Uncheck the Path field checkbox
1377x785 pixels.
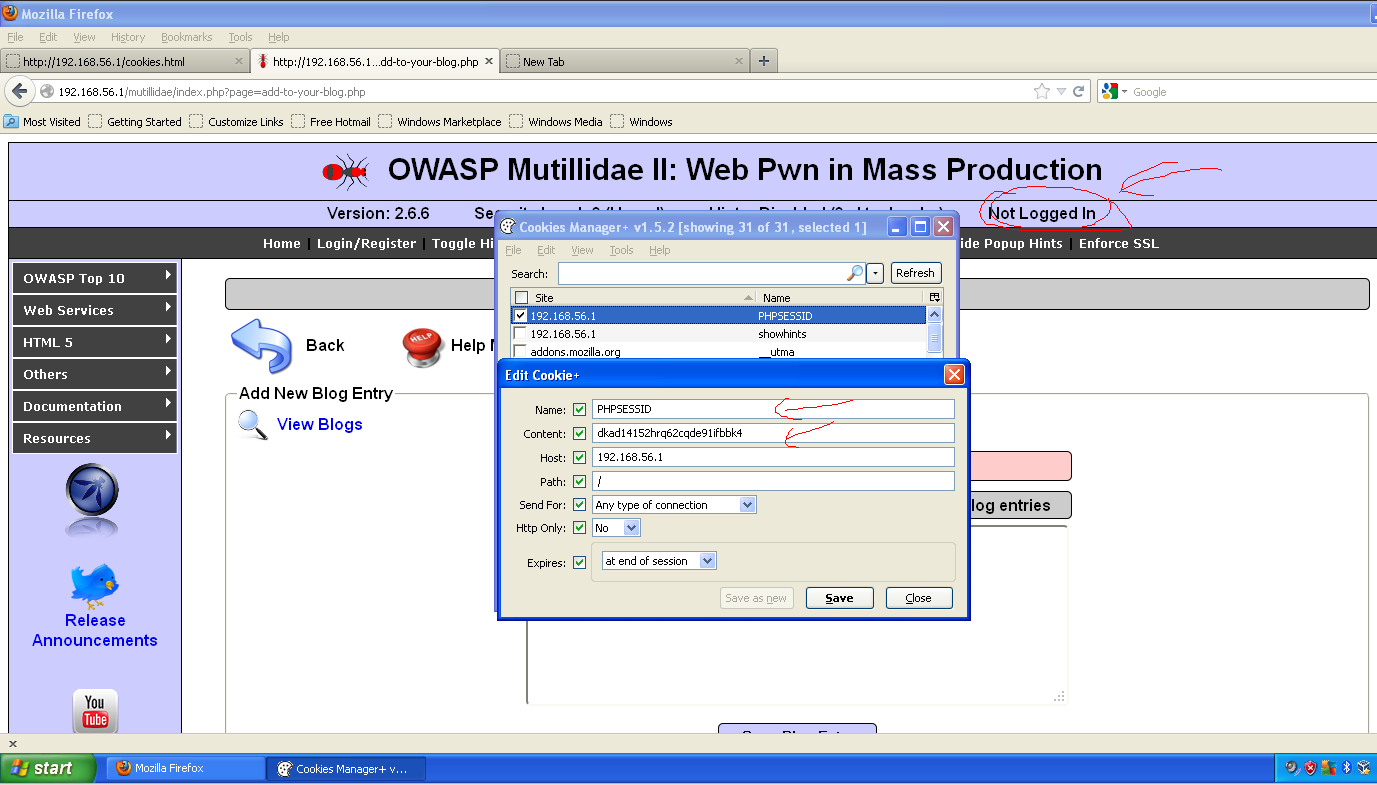pos(580,482)
